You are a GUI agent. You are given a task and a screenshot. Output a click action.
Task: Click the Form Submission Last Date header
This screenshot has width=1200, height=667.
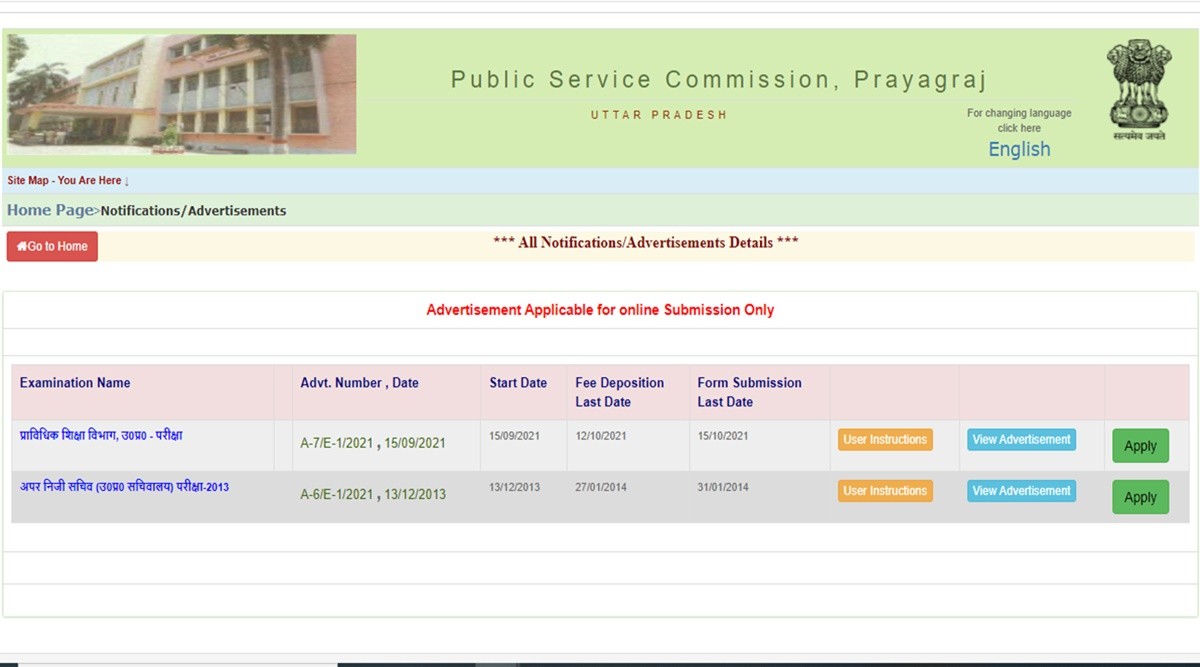click(x=749, y=392)
